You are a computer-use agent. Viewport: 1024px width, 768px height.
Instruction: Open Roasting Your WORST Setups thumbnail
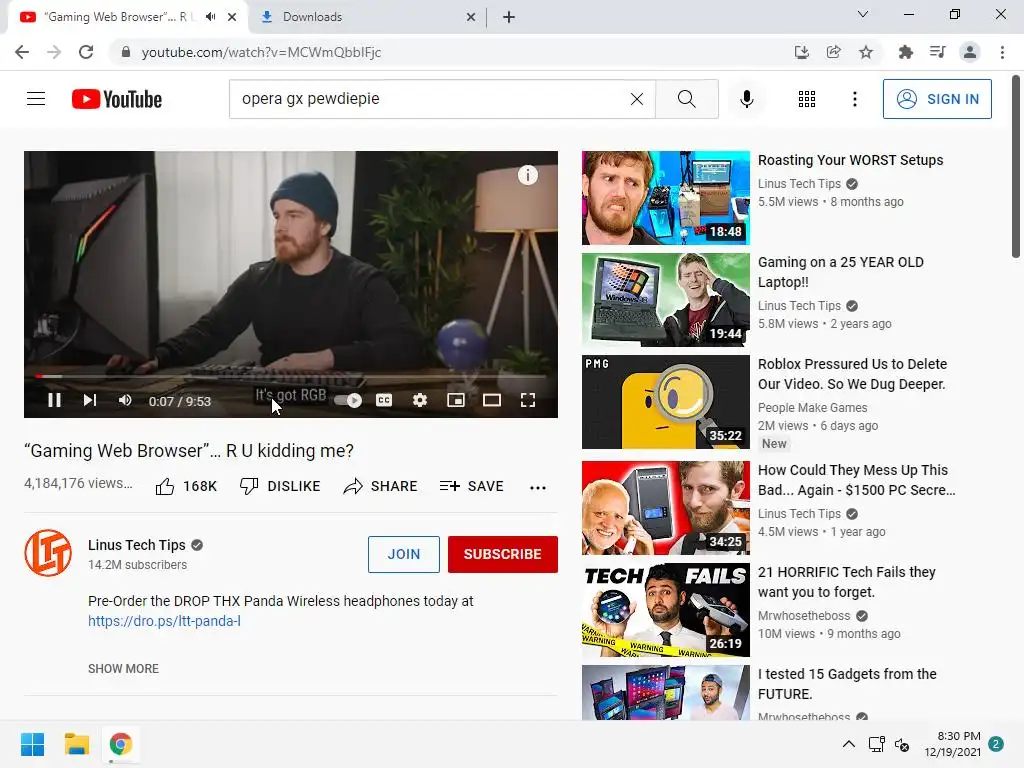[665, 198]
